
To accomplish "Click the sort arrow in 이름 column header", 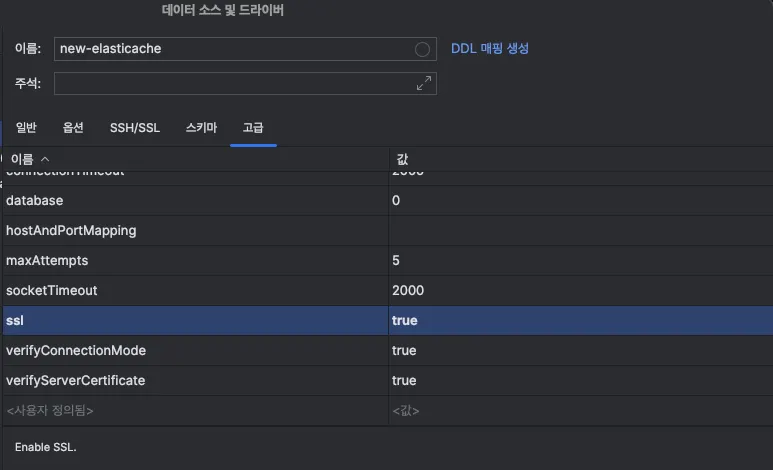I will [x=45, y=160].
